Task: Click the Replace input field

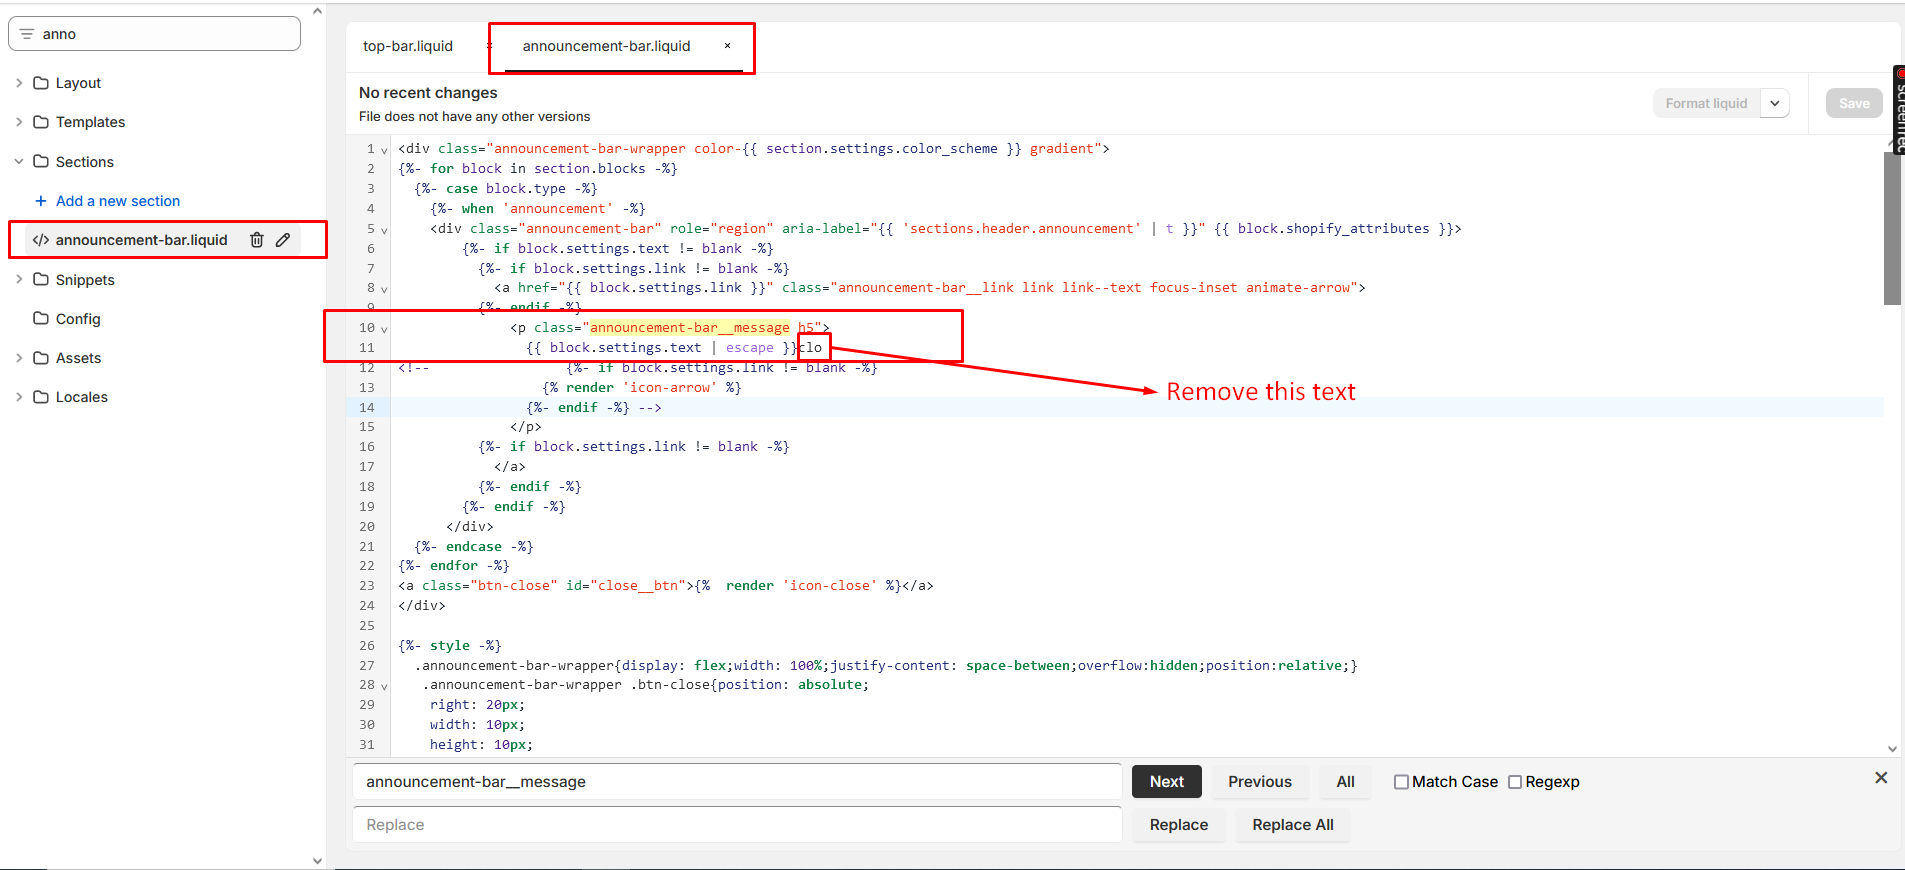Action: (x=737, y=825)
